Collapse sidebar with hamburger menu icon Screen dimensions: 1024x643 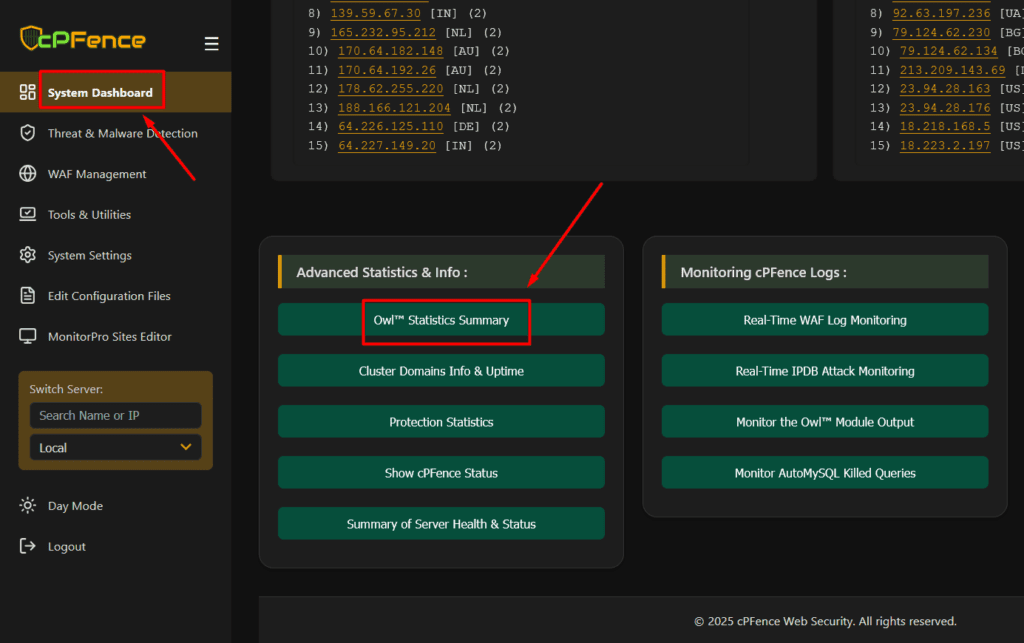click(211, 44)
